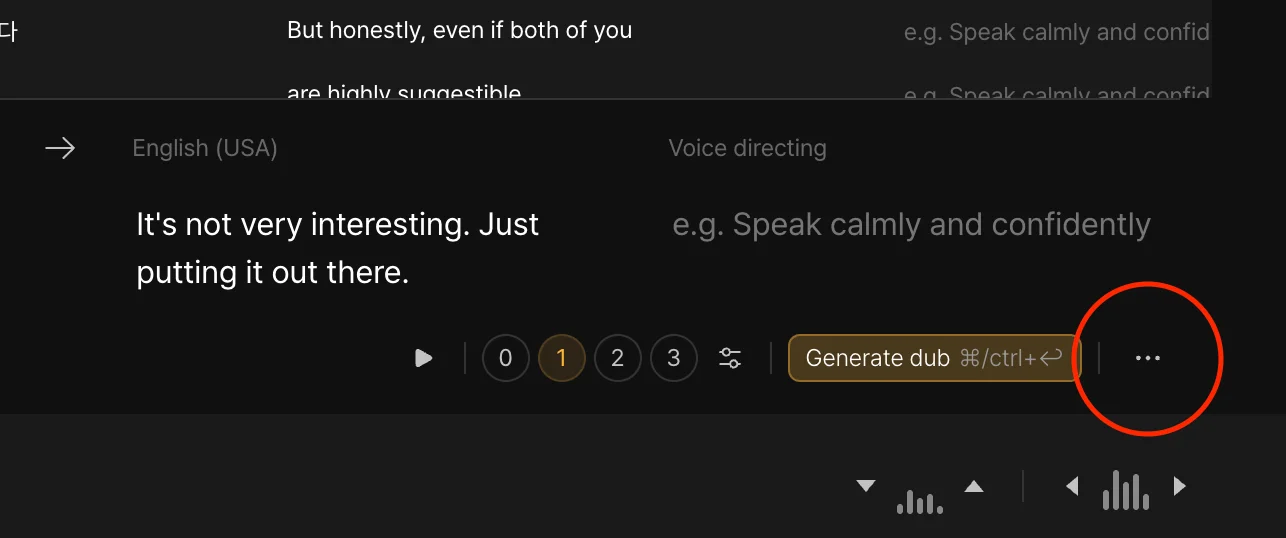Select take 0
Viewport: 1286px width, 538px height.
coord(506,358)
